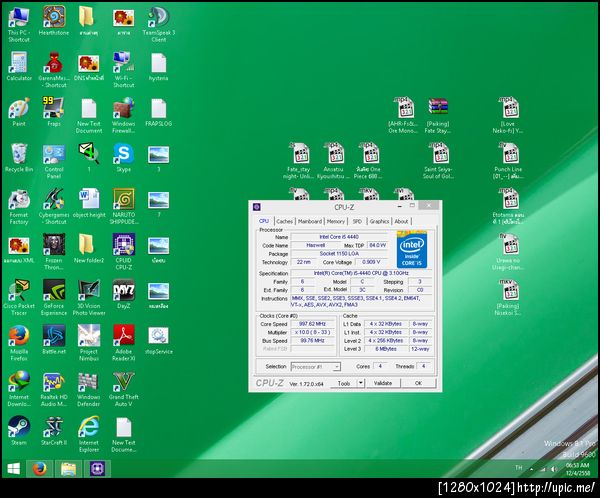
Task: Switch to CPU-Z Mainboard tab
Action: (x=310, y=221)
